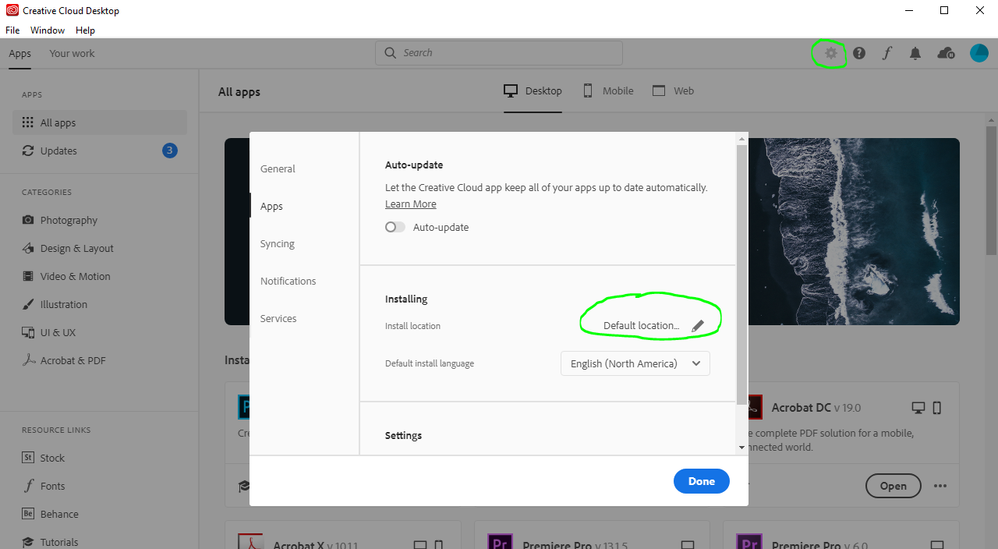998x549 pixels.
Task: Toggle the Auto-update switch
Action: coord(395,227)
